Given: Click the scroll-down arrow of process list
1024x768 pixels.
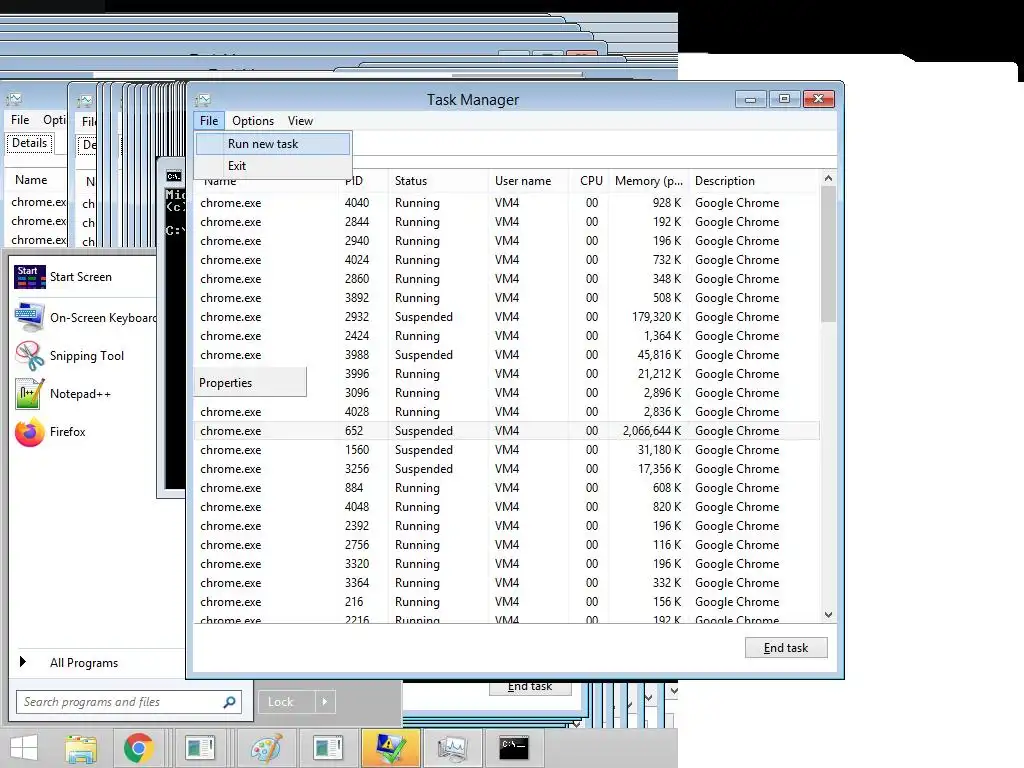Looking at the screenshot, I should (828, 615).
